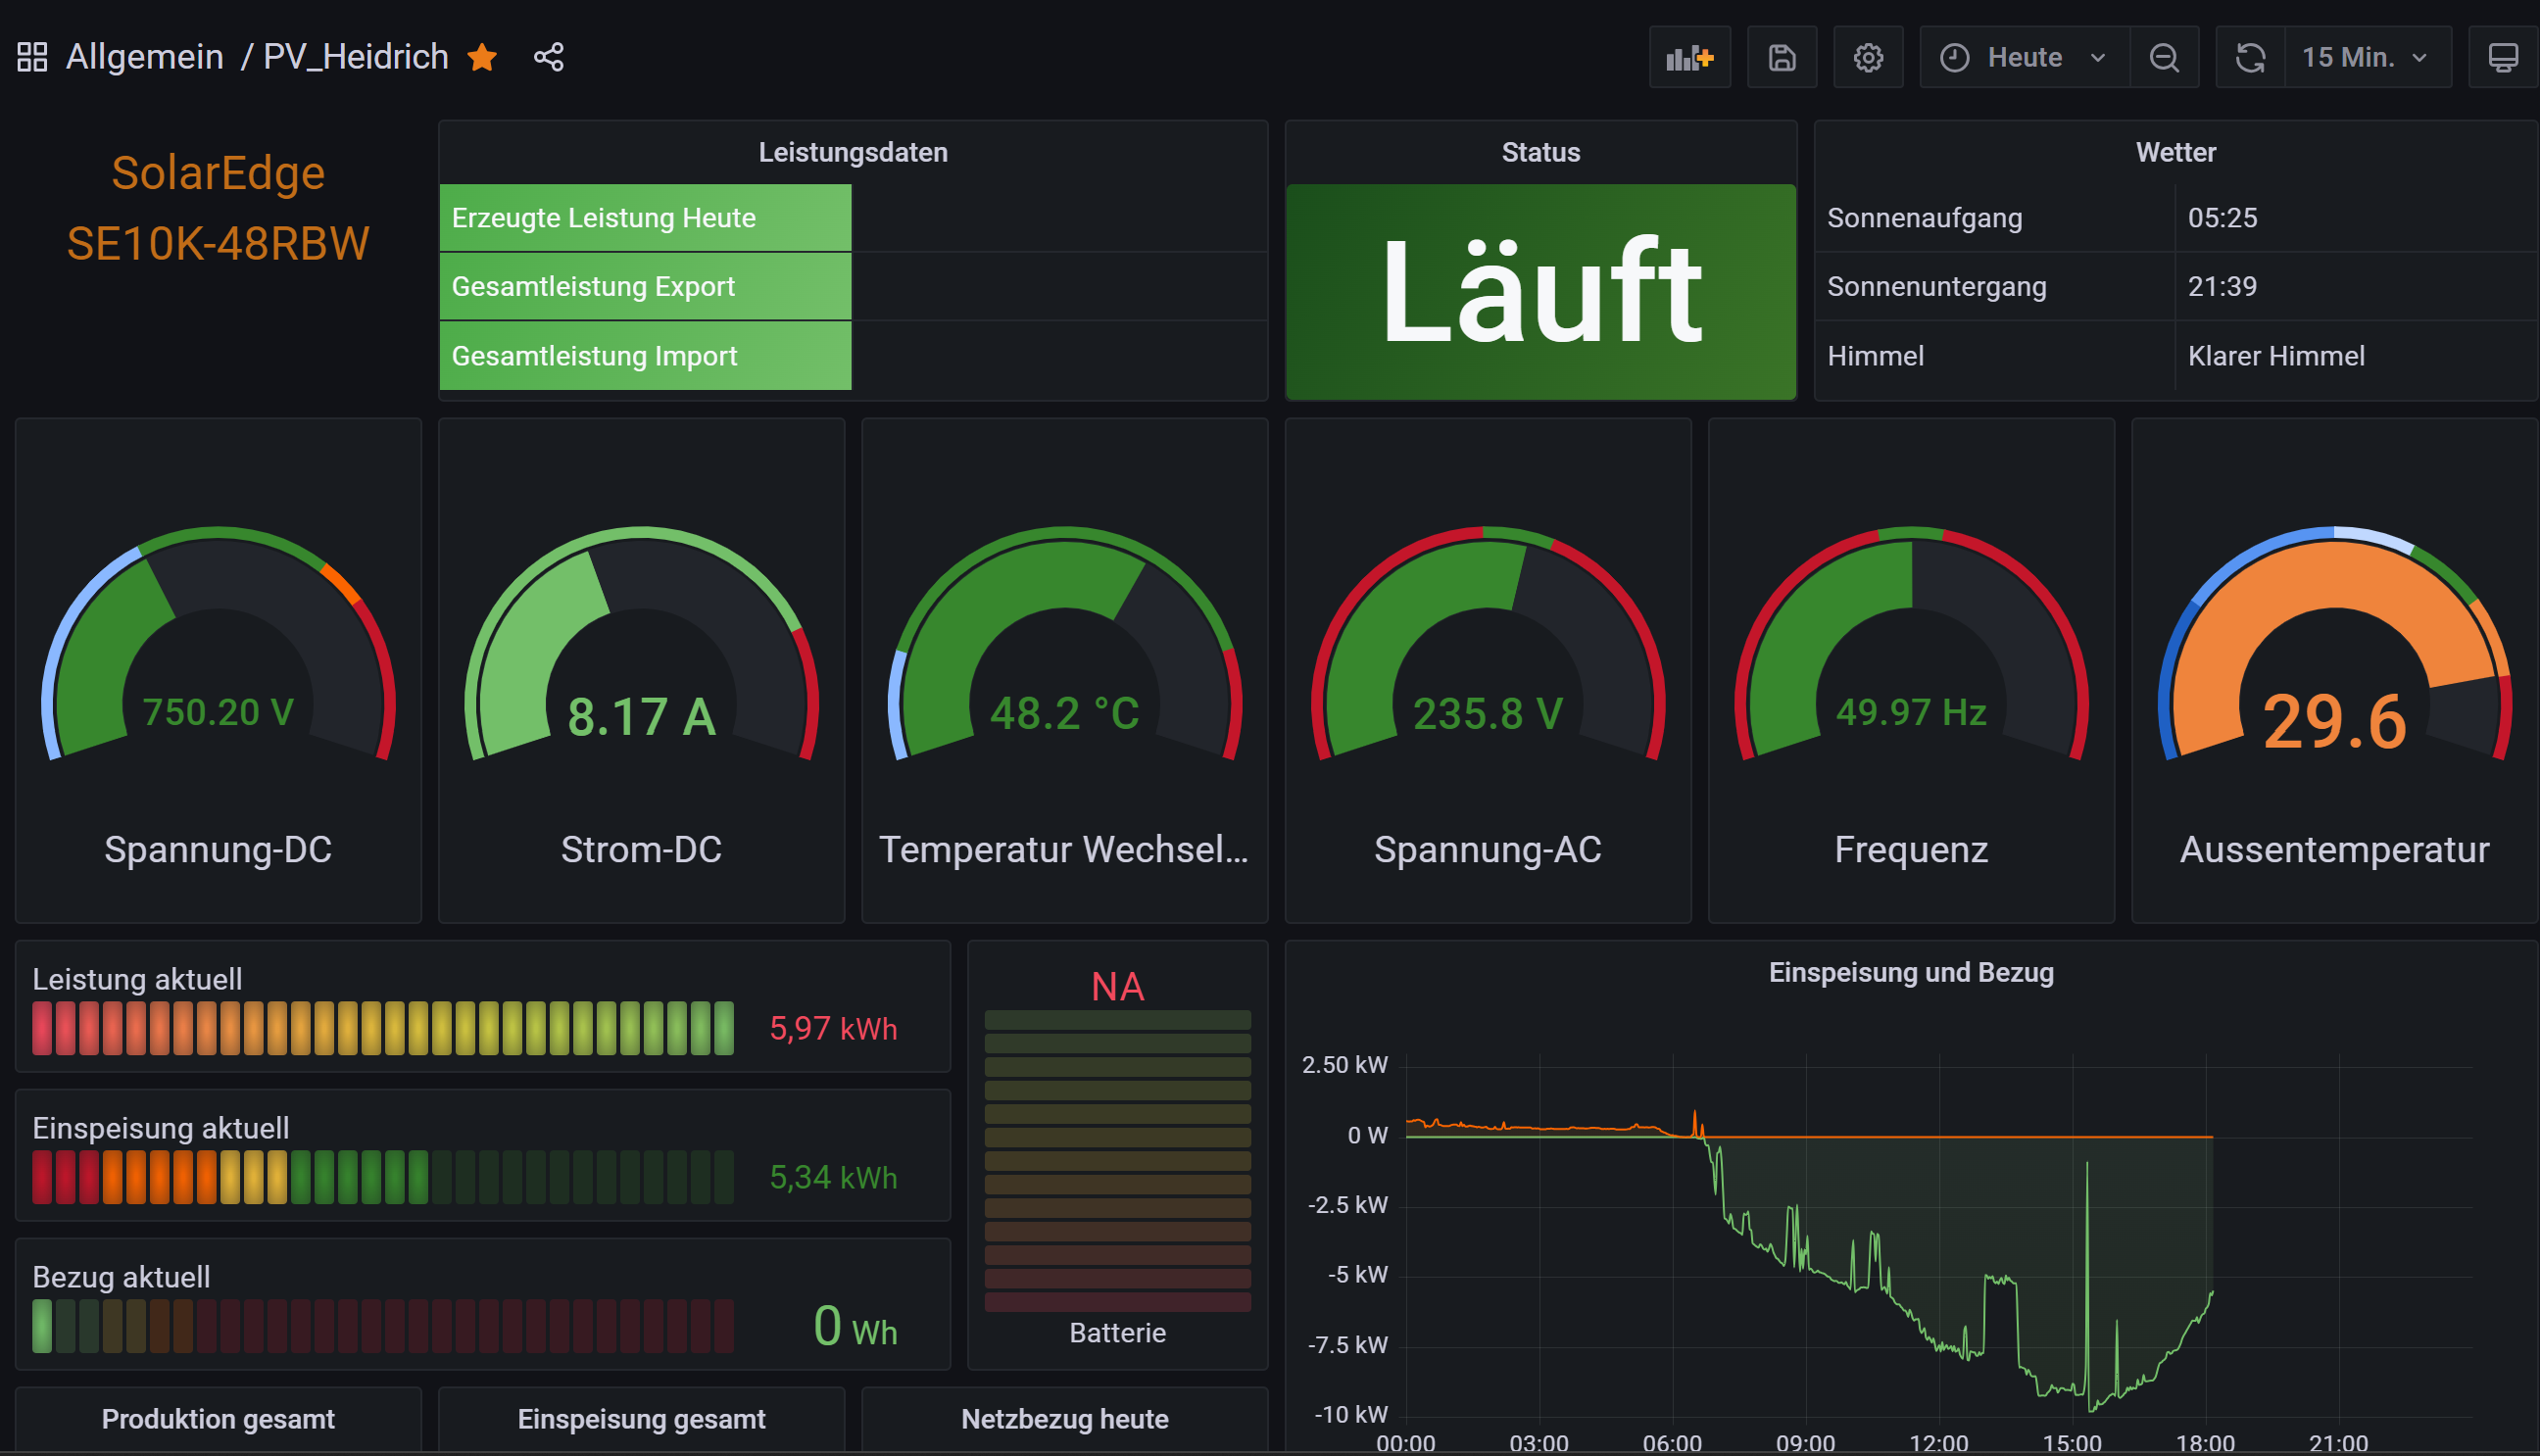Click the Läuft status panel
The width and height of the screenshot is (2540, 1456).
point(1540,292)
